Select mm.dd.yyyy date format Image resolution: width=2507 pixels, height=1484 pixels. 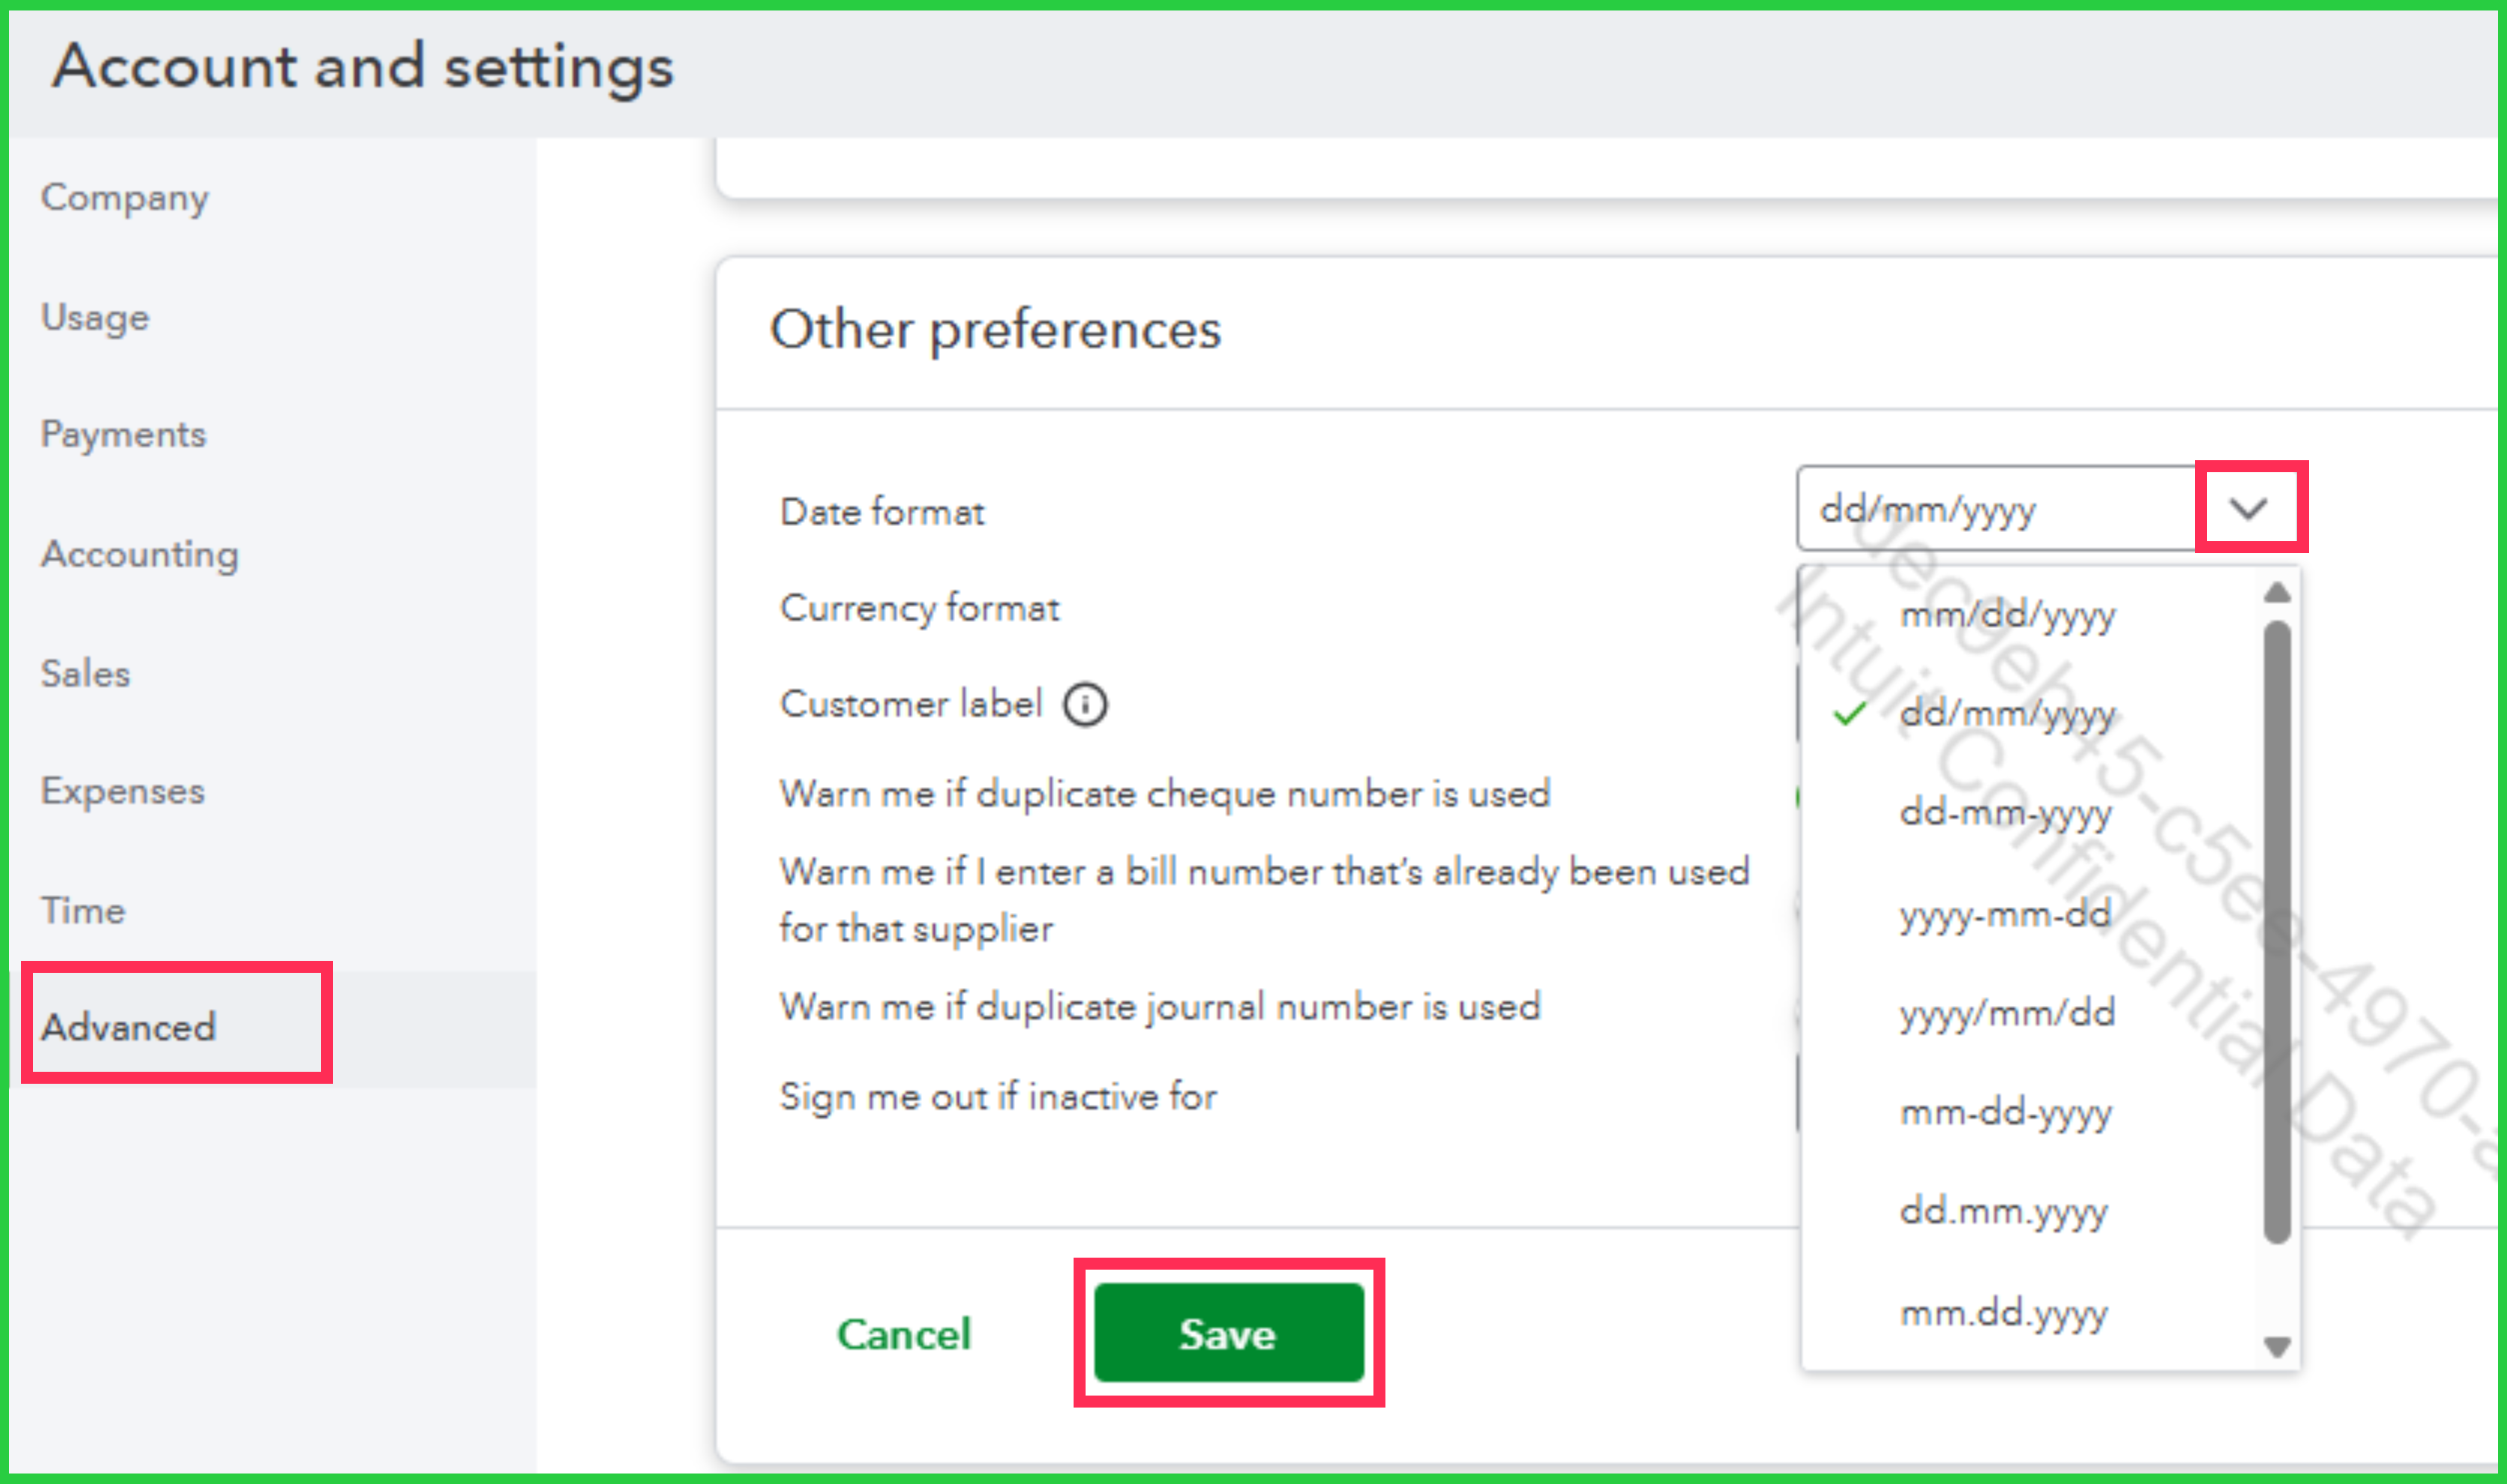[x=2003, y=1312]
